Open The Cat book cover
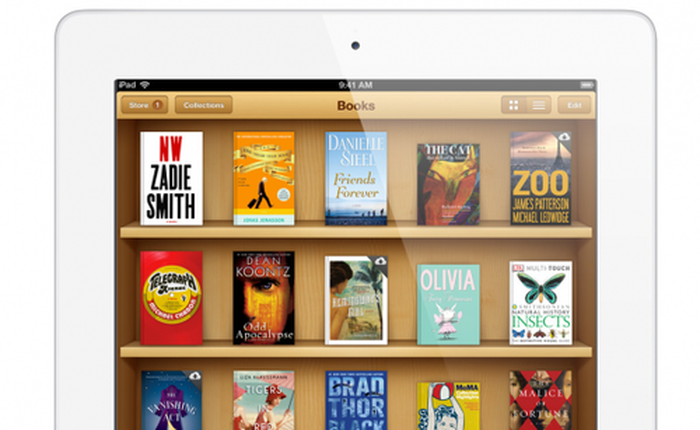The width and height of the screenshot is (700, 430). 448,184
